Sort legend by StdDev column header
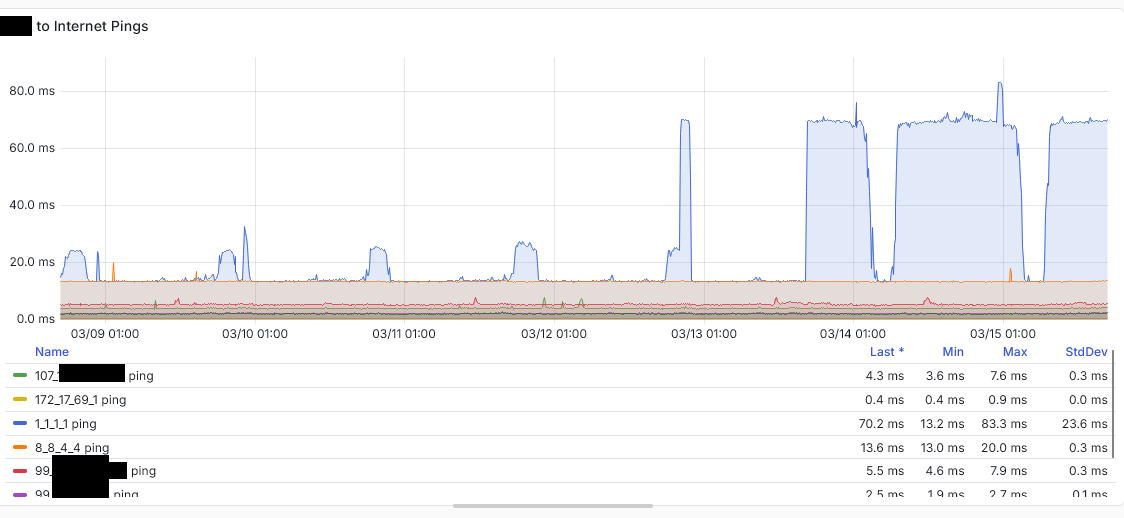The width and height of the screenshot is (1124, 518). coord(1086,352)
